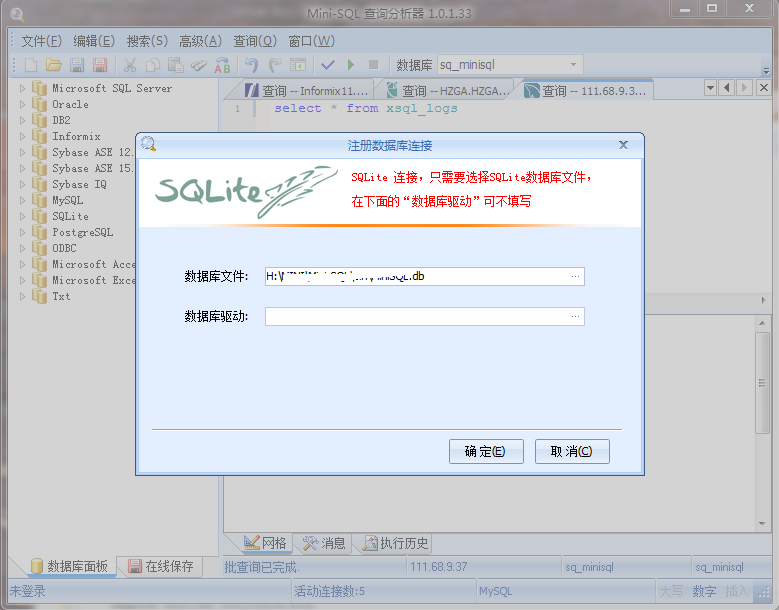Viewport: 779px width, 610px height.
Task: Click the AB find-replace icon
Action: click(222, 65)
